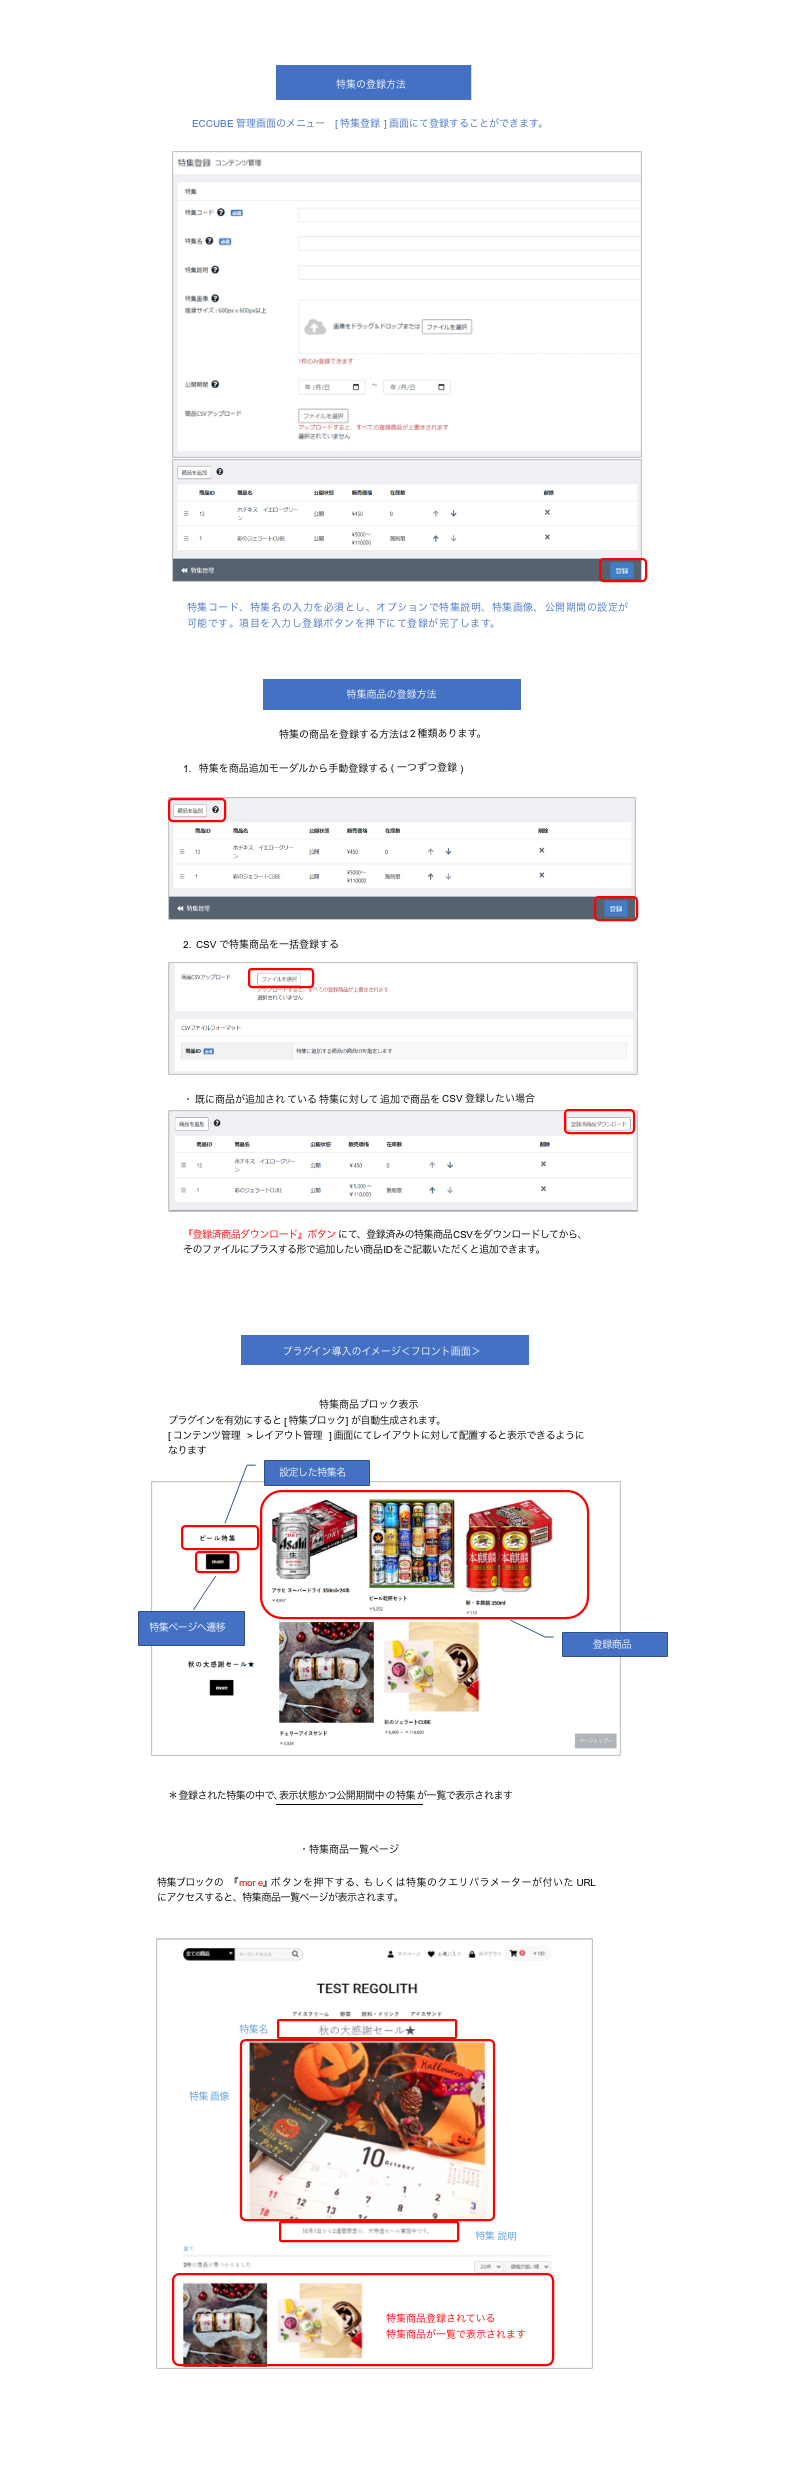This screenshot has height=2472, width=798.
Task: Click the more button under ビール特集
Action: 217,1561
